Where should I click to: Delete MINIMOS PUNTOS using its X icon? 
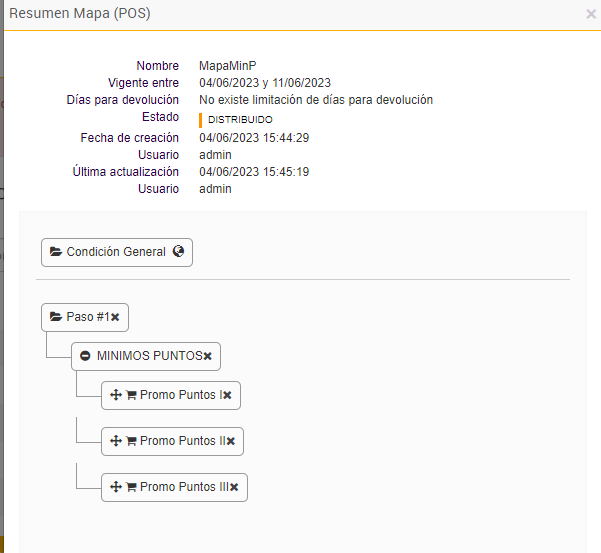tap(207, 356)
